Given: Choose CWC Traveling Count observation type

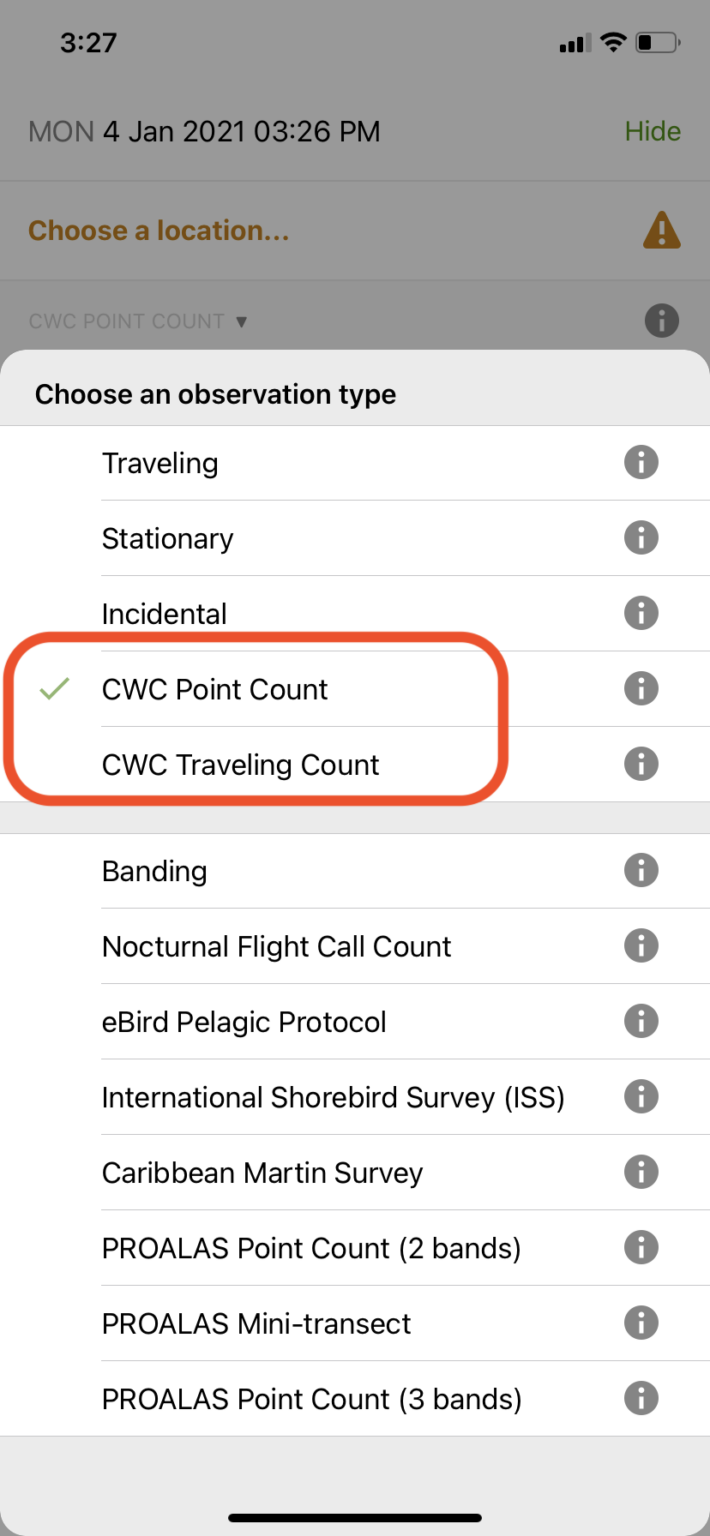Looking at the screenshot, I should 240,766.
